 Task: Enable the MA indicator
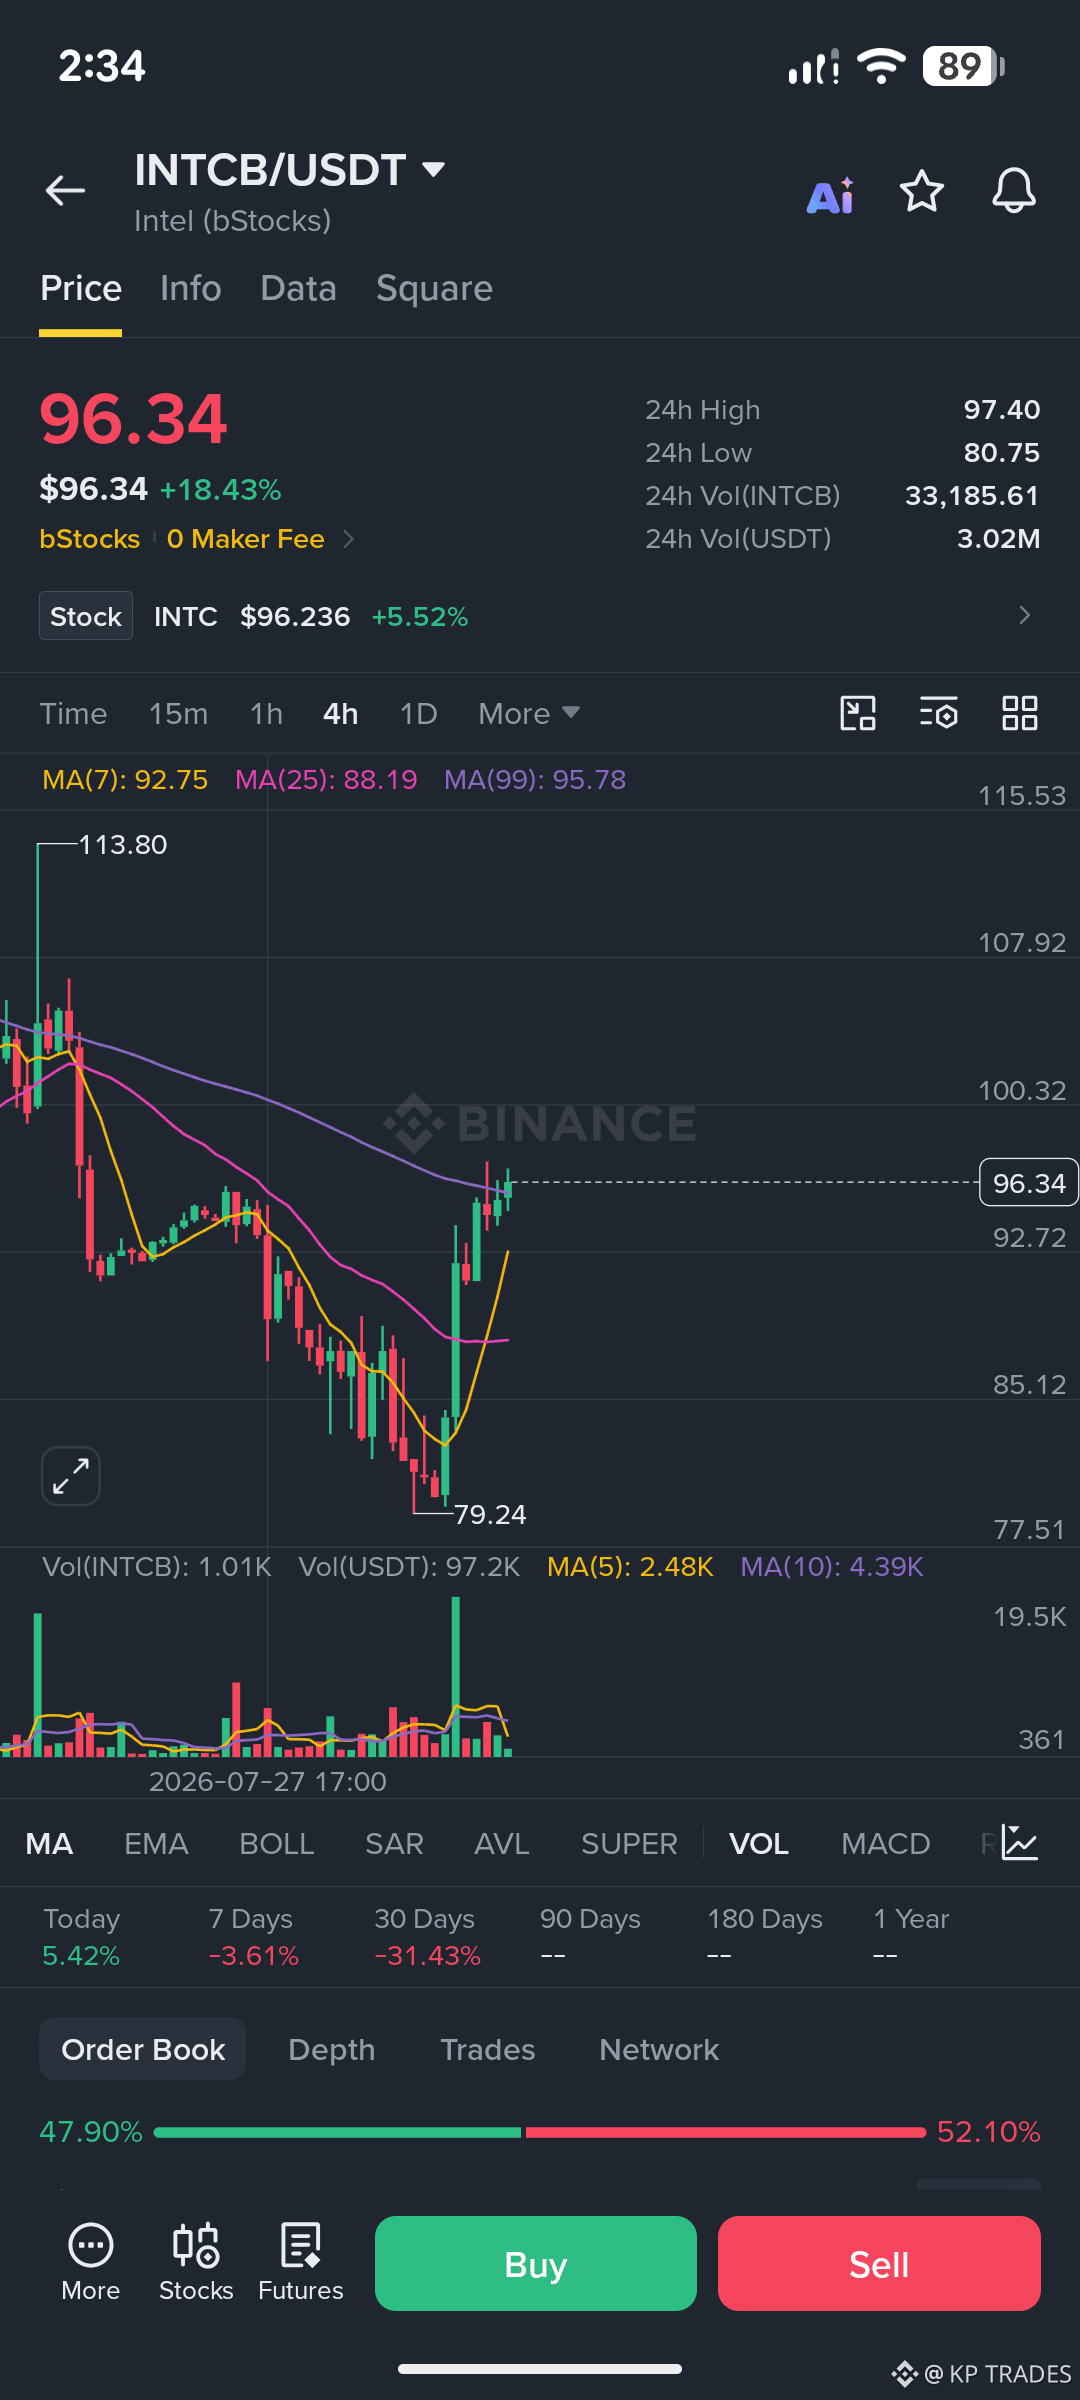(49, 1844)
